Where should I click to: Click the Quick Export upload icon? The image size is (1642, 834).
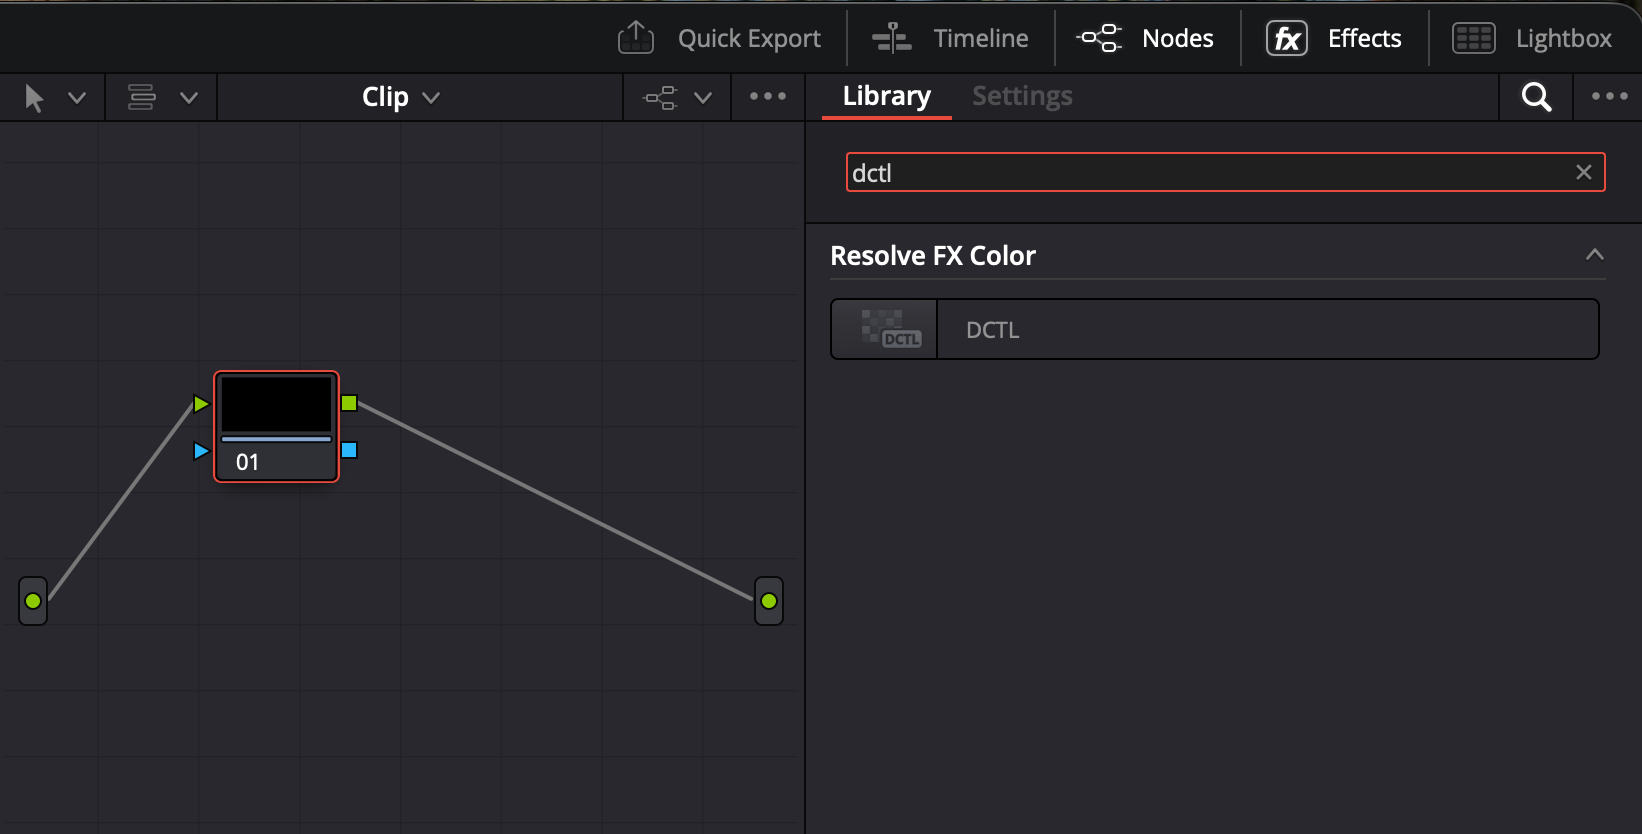pos(636,38)
